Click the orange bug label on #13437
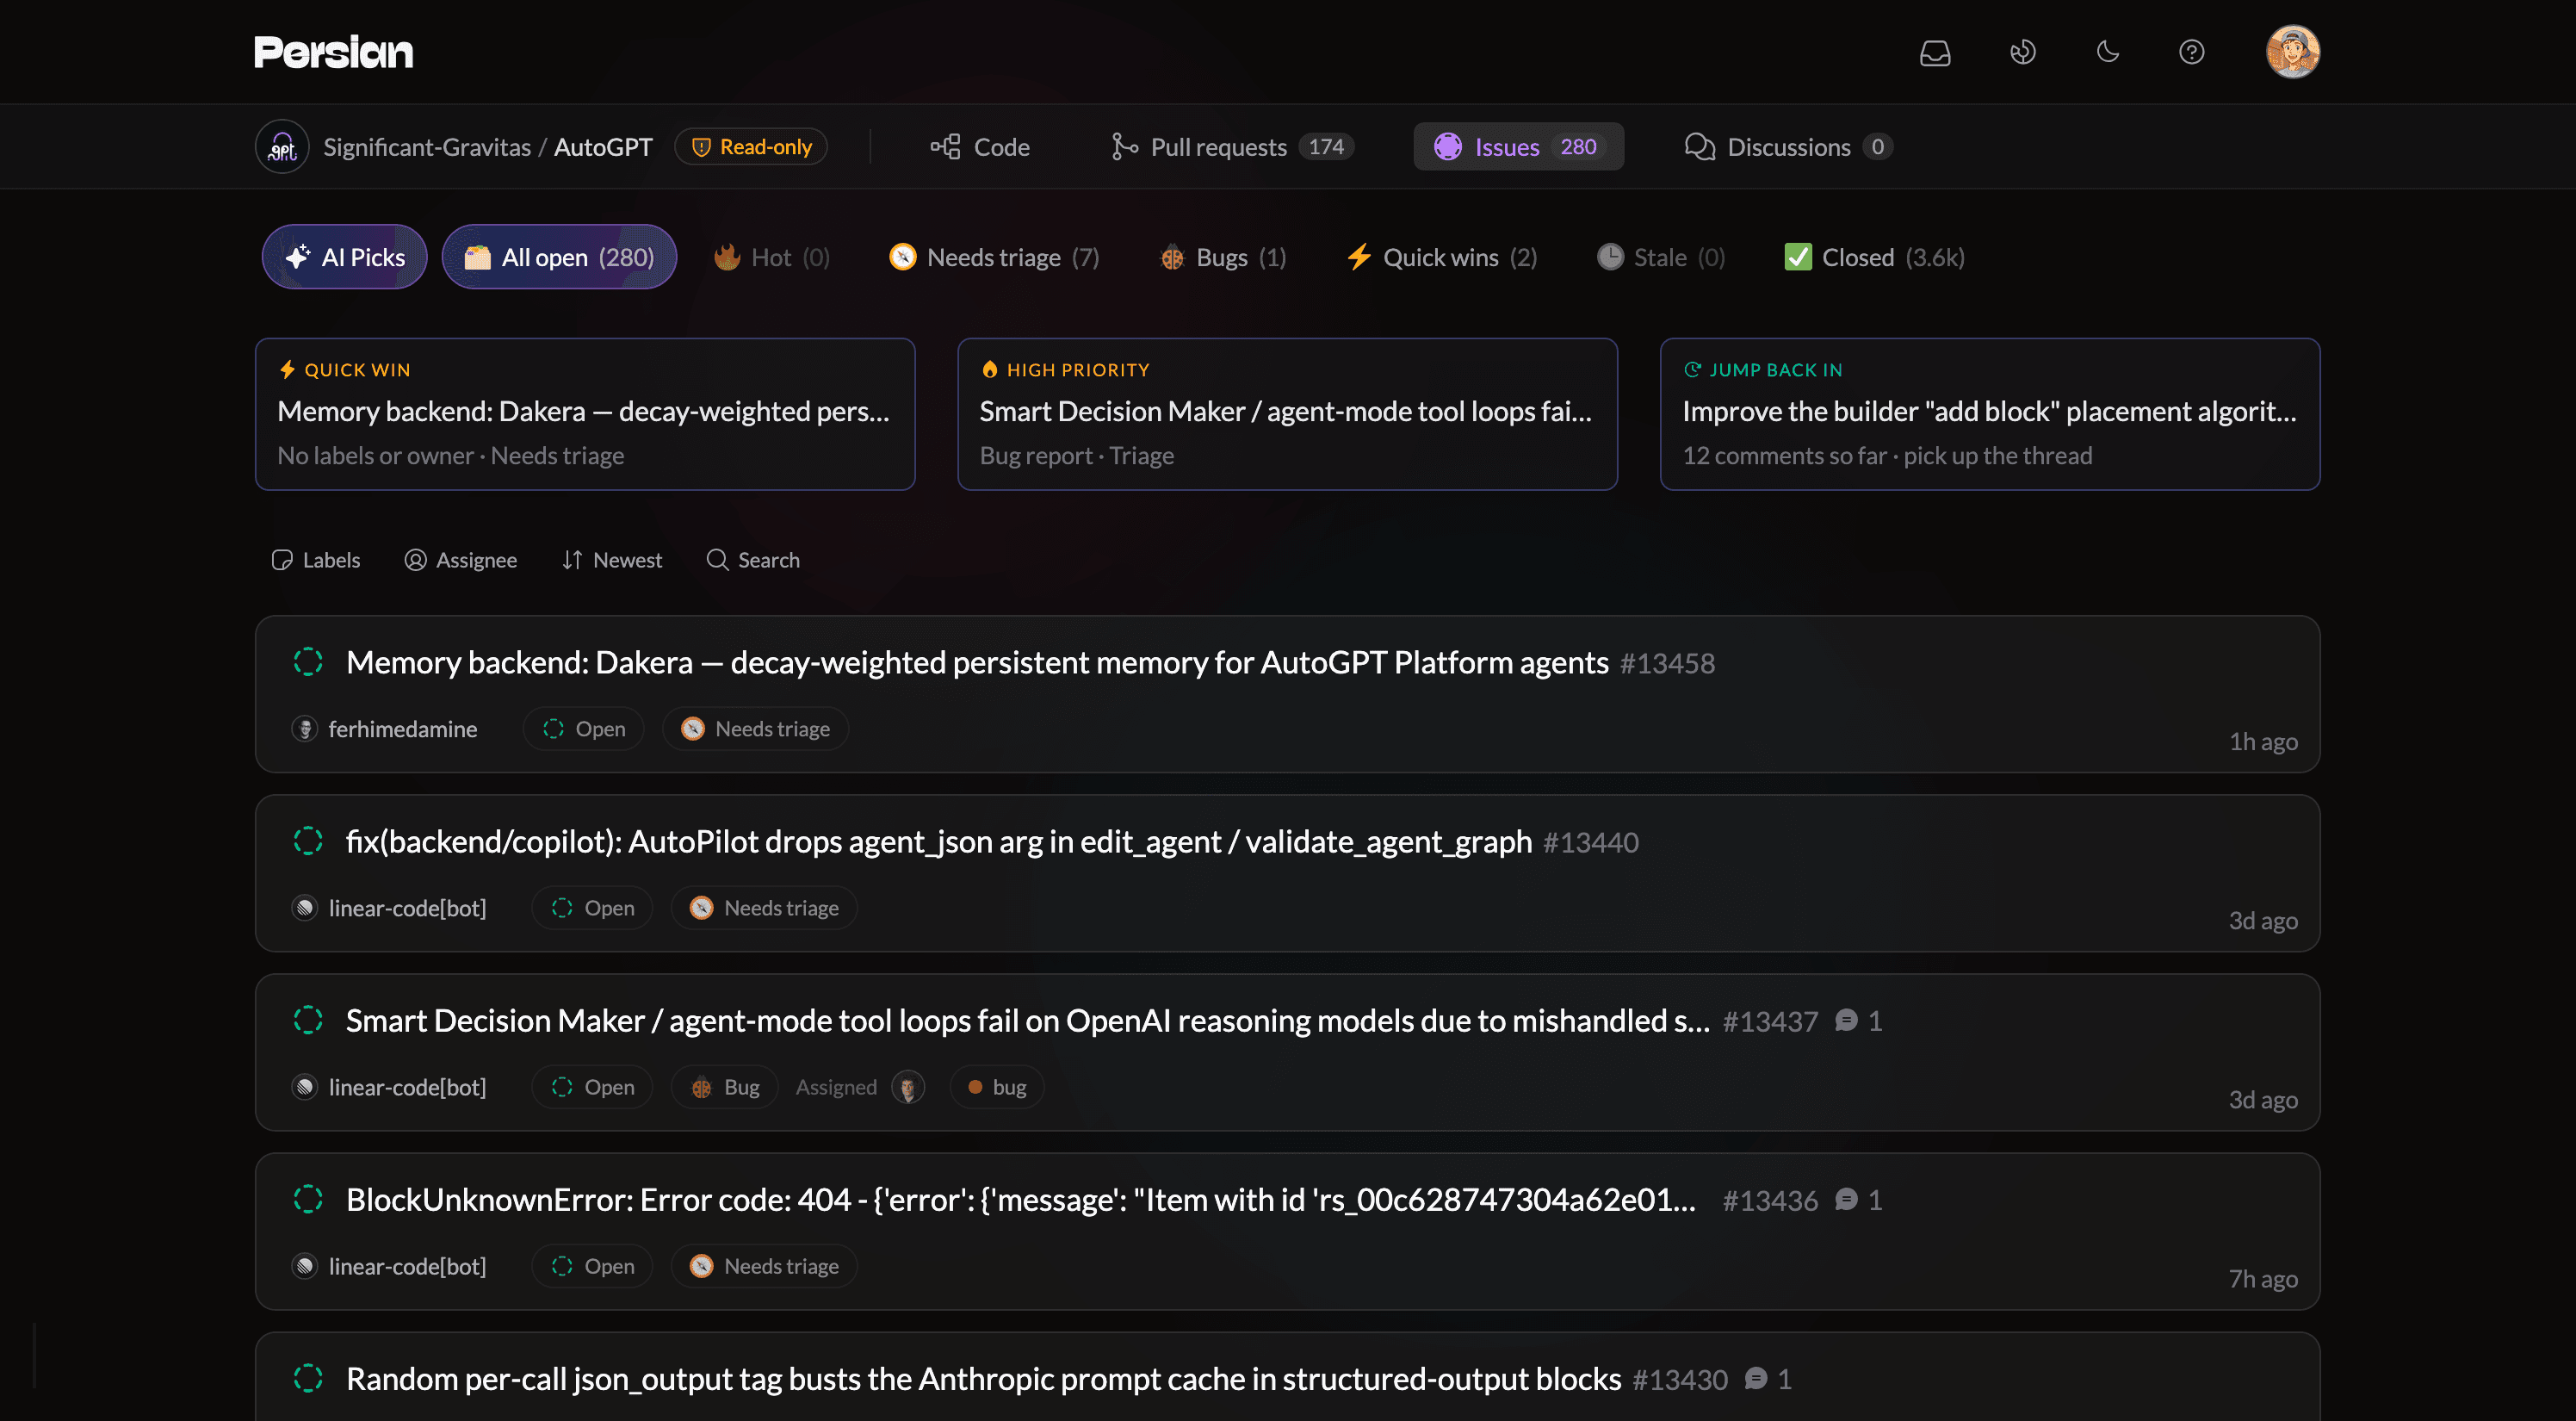This screenshot has height=1421, width=2576. [x=997, y=1087]
